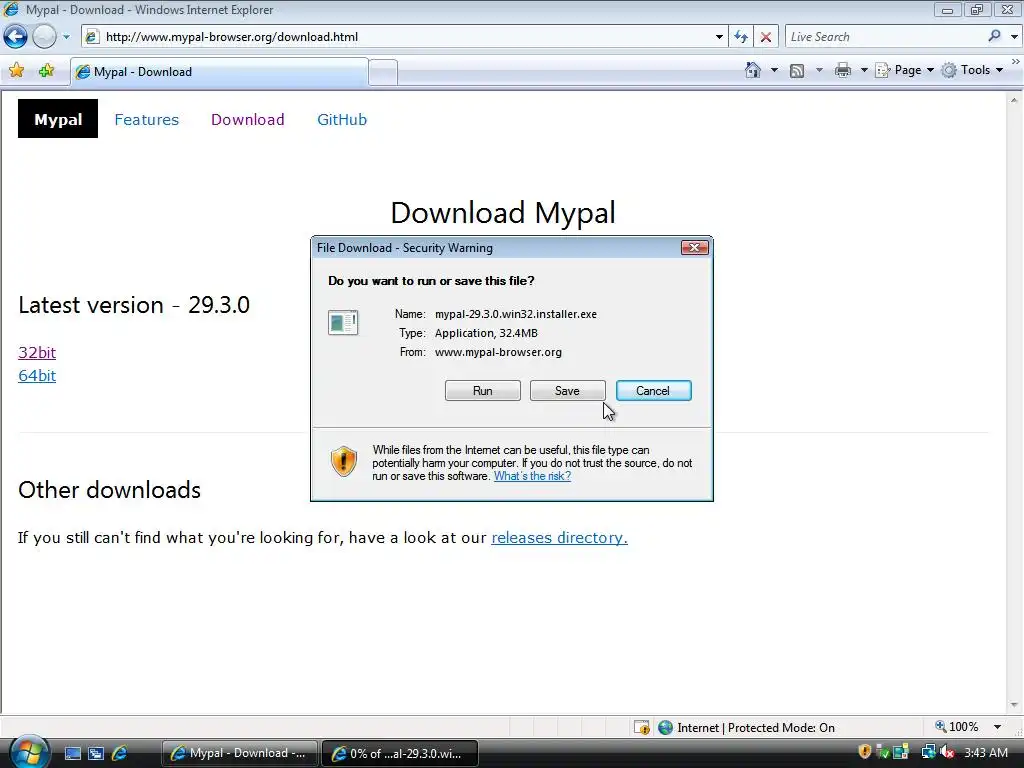Open the What's the risk? link

[x=532, y=476]
